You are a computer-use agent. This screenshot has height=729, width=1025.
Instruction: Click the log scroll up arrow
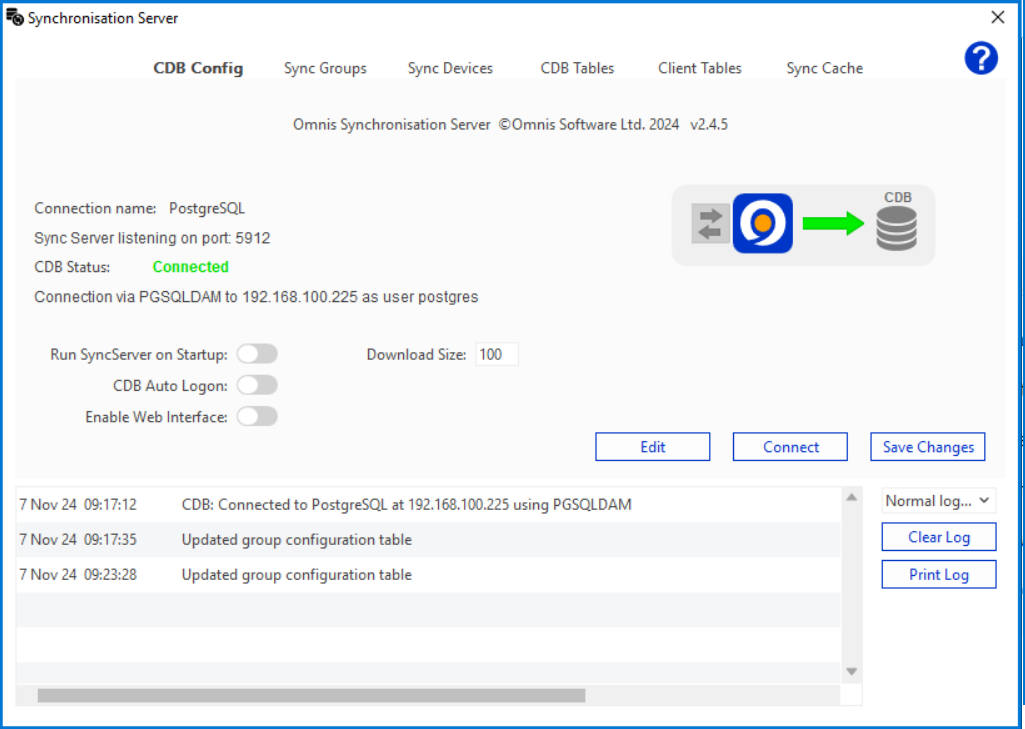click(x=851, y=498)
